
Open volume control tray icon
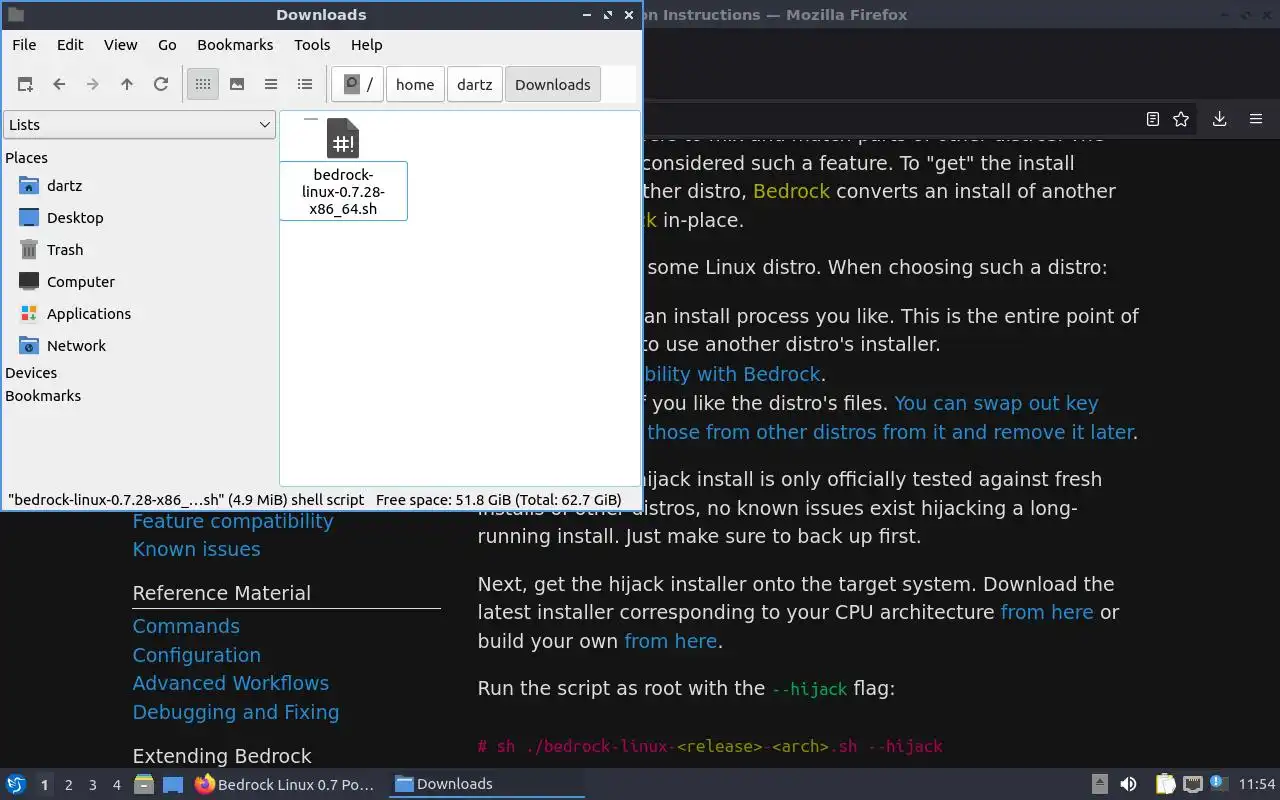pyautogui.click(x=1129, y=785)
